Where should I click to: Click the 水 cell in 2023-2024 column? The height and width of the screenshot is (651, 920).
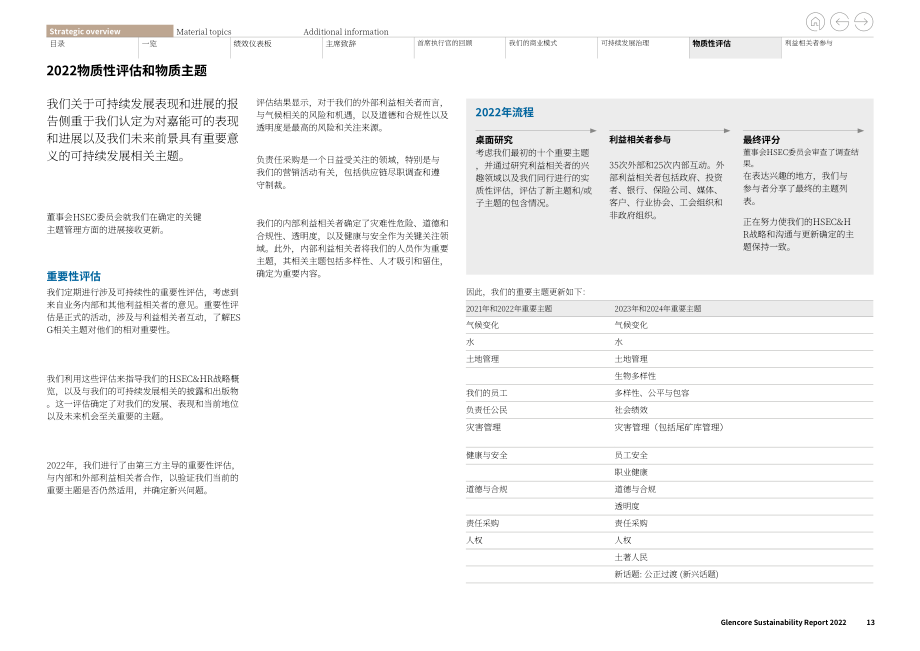tap(618, 342)
